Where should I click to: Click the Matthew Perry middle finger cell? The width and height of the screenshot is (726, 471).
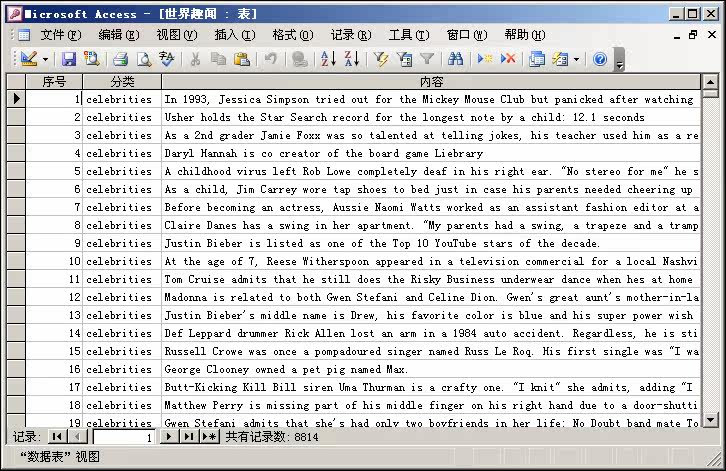coord(431,405)
